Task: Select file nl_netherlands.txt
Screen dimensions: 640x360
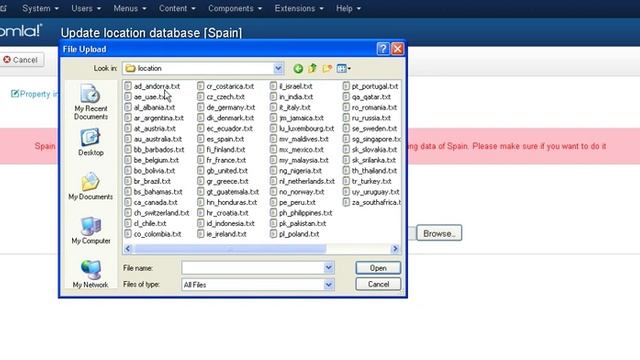Action: [x=302, y=181]
